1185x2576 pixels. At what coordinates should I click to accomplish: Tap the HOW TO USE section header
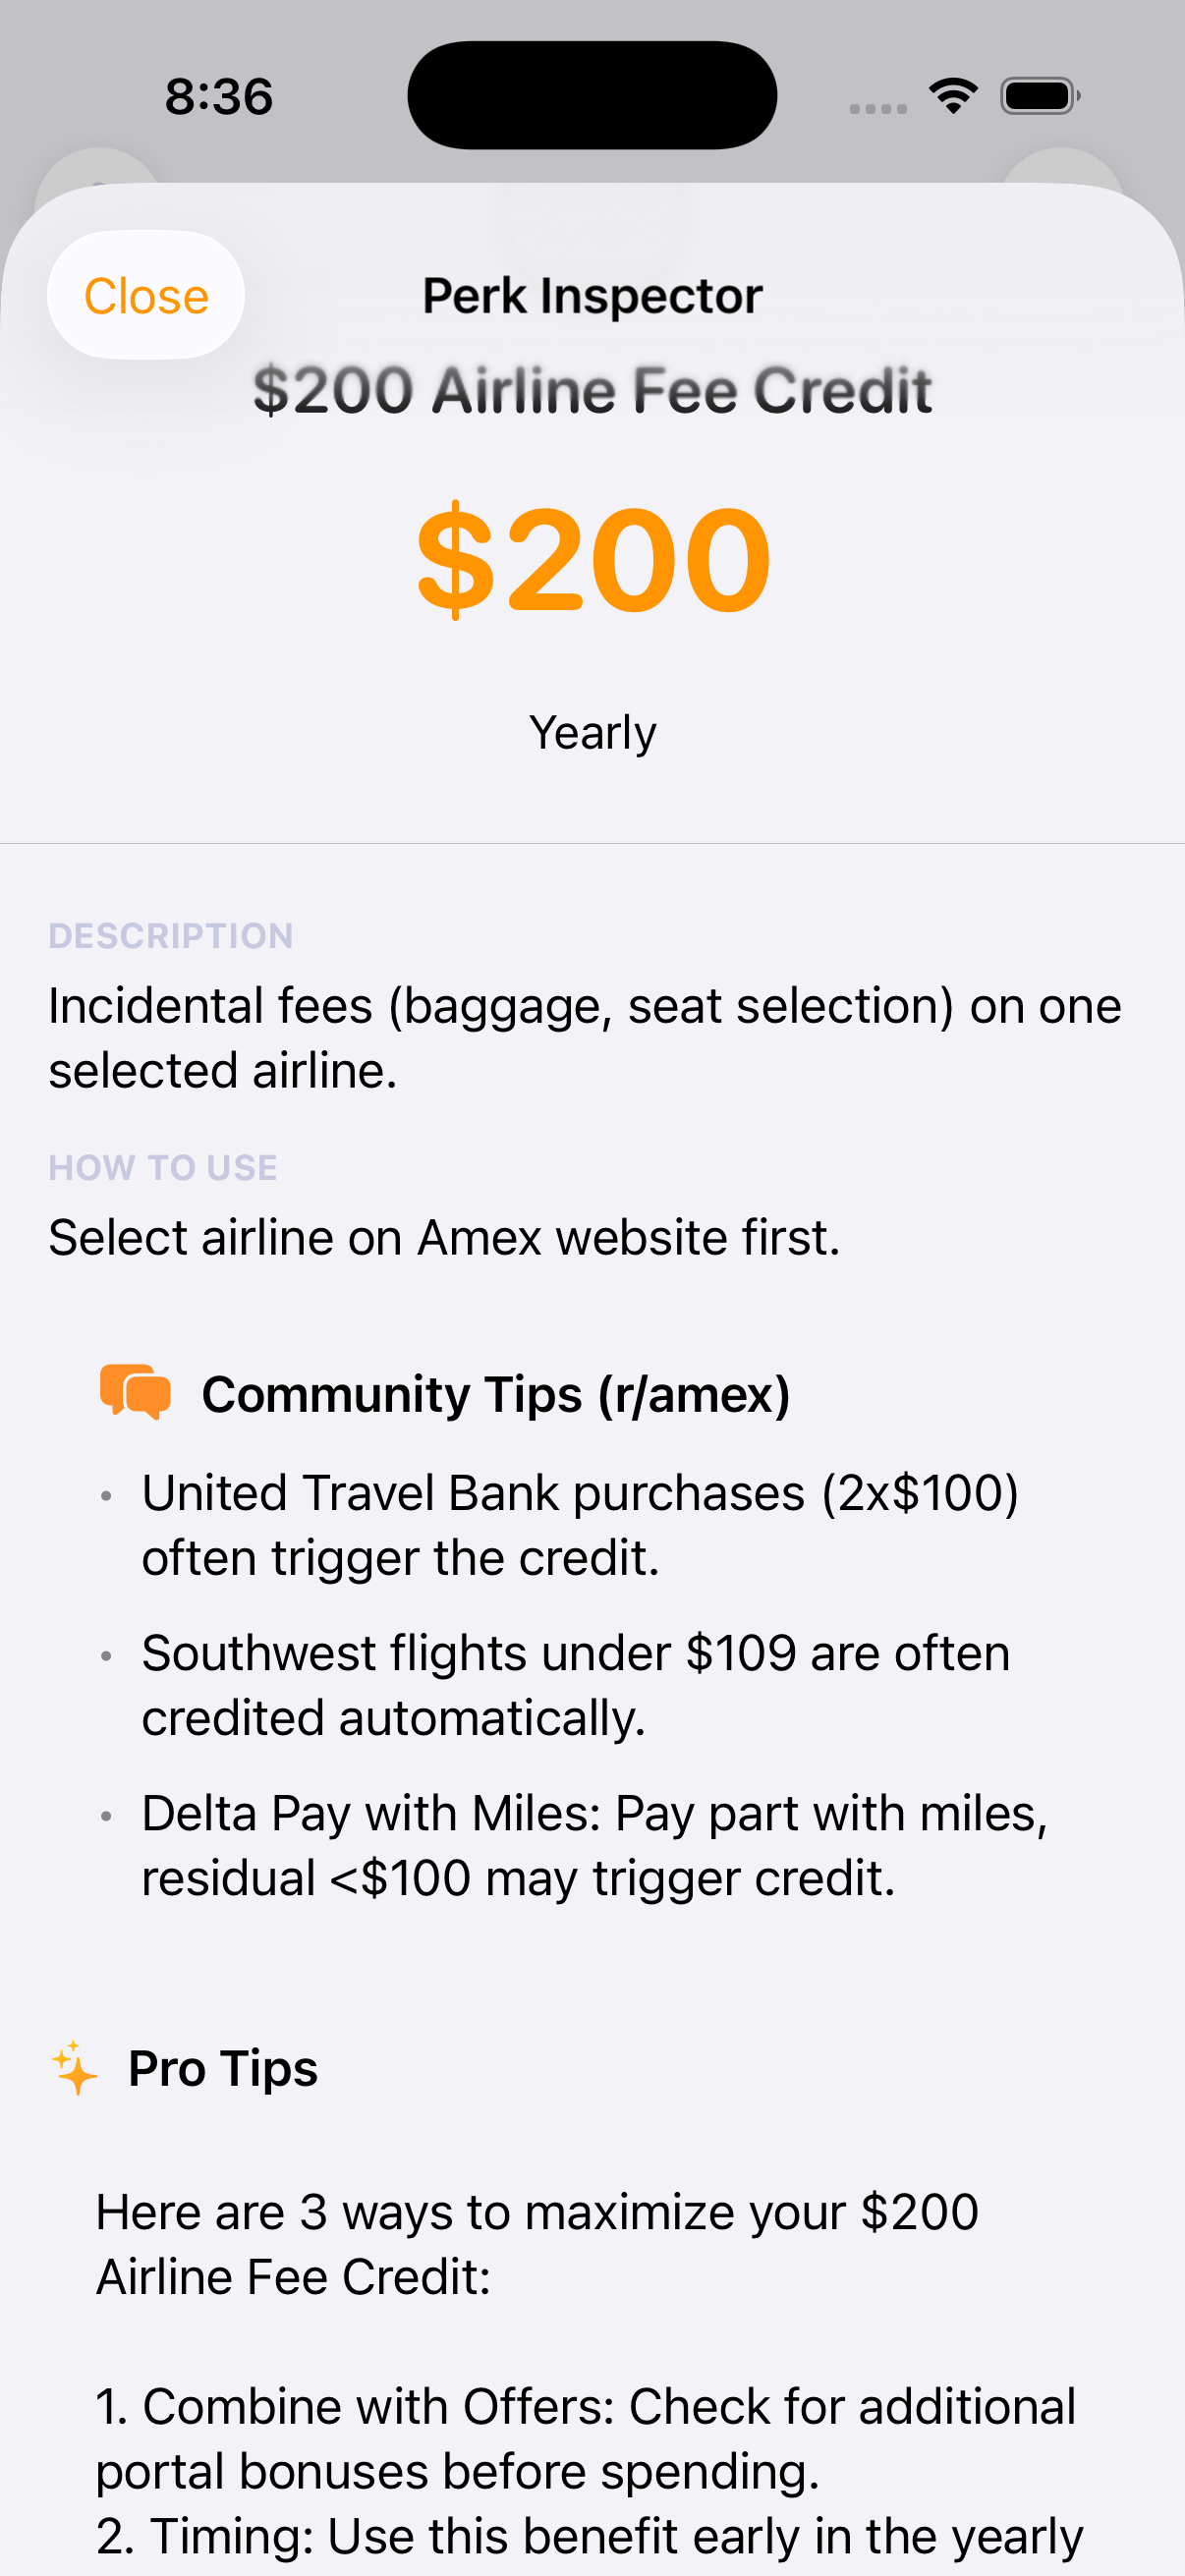[163, 1167]
